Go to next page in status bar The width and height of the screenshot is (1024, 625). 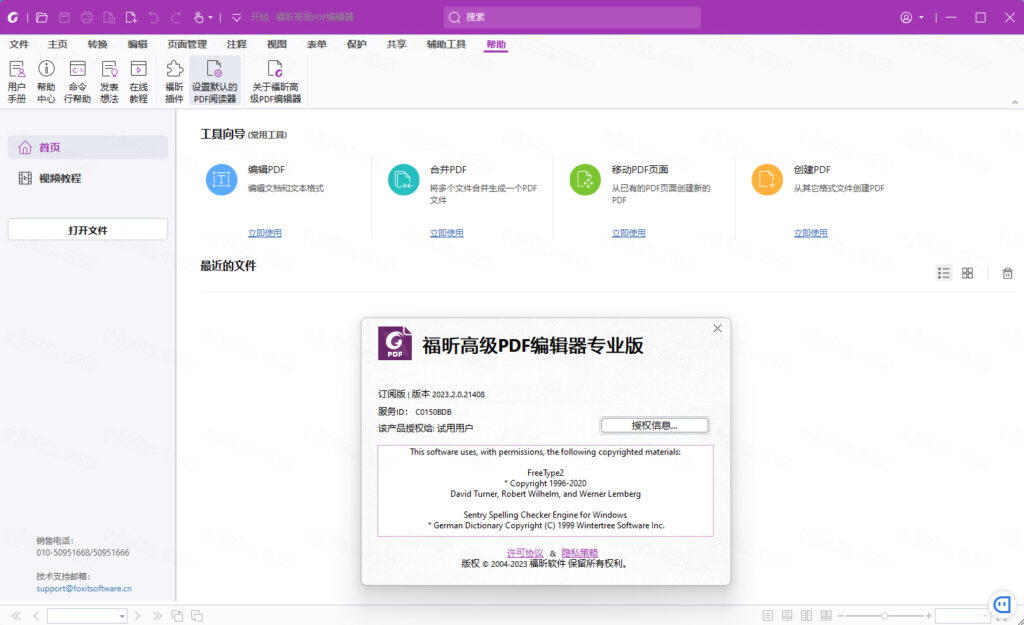pyautogui.click(x=137, y=615)
